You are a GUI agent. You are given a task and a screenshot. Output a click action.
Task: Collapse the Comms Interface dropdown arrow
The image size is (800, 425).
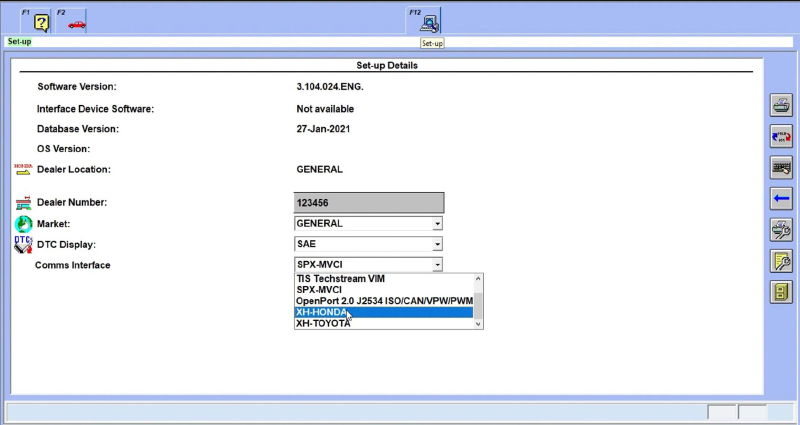[437, 265]
